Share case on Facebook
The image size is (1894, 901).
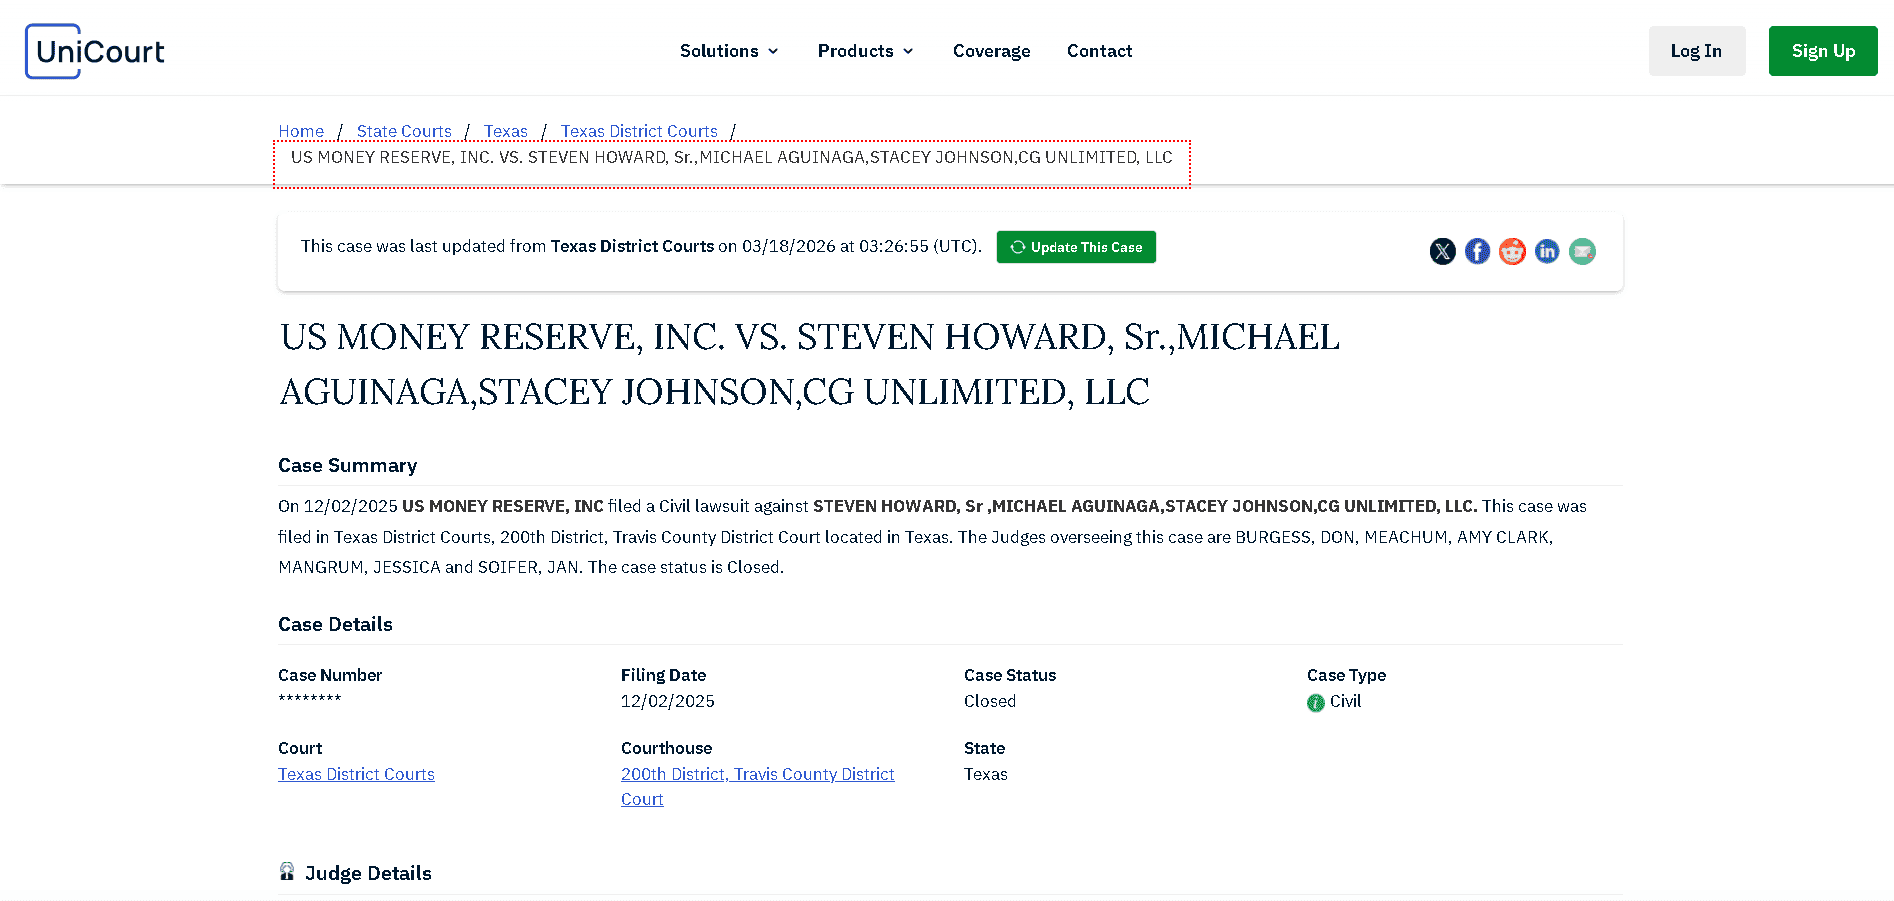coord(1477,251)
